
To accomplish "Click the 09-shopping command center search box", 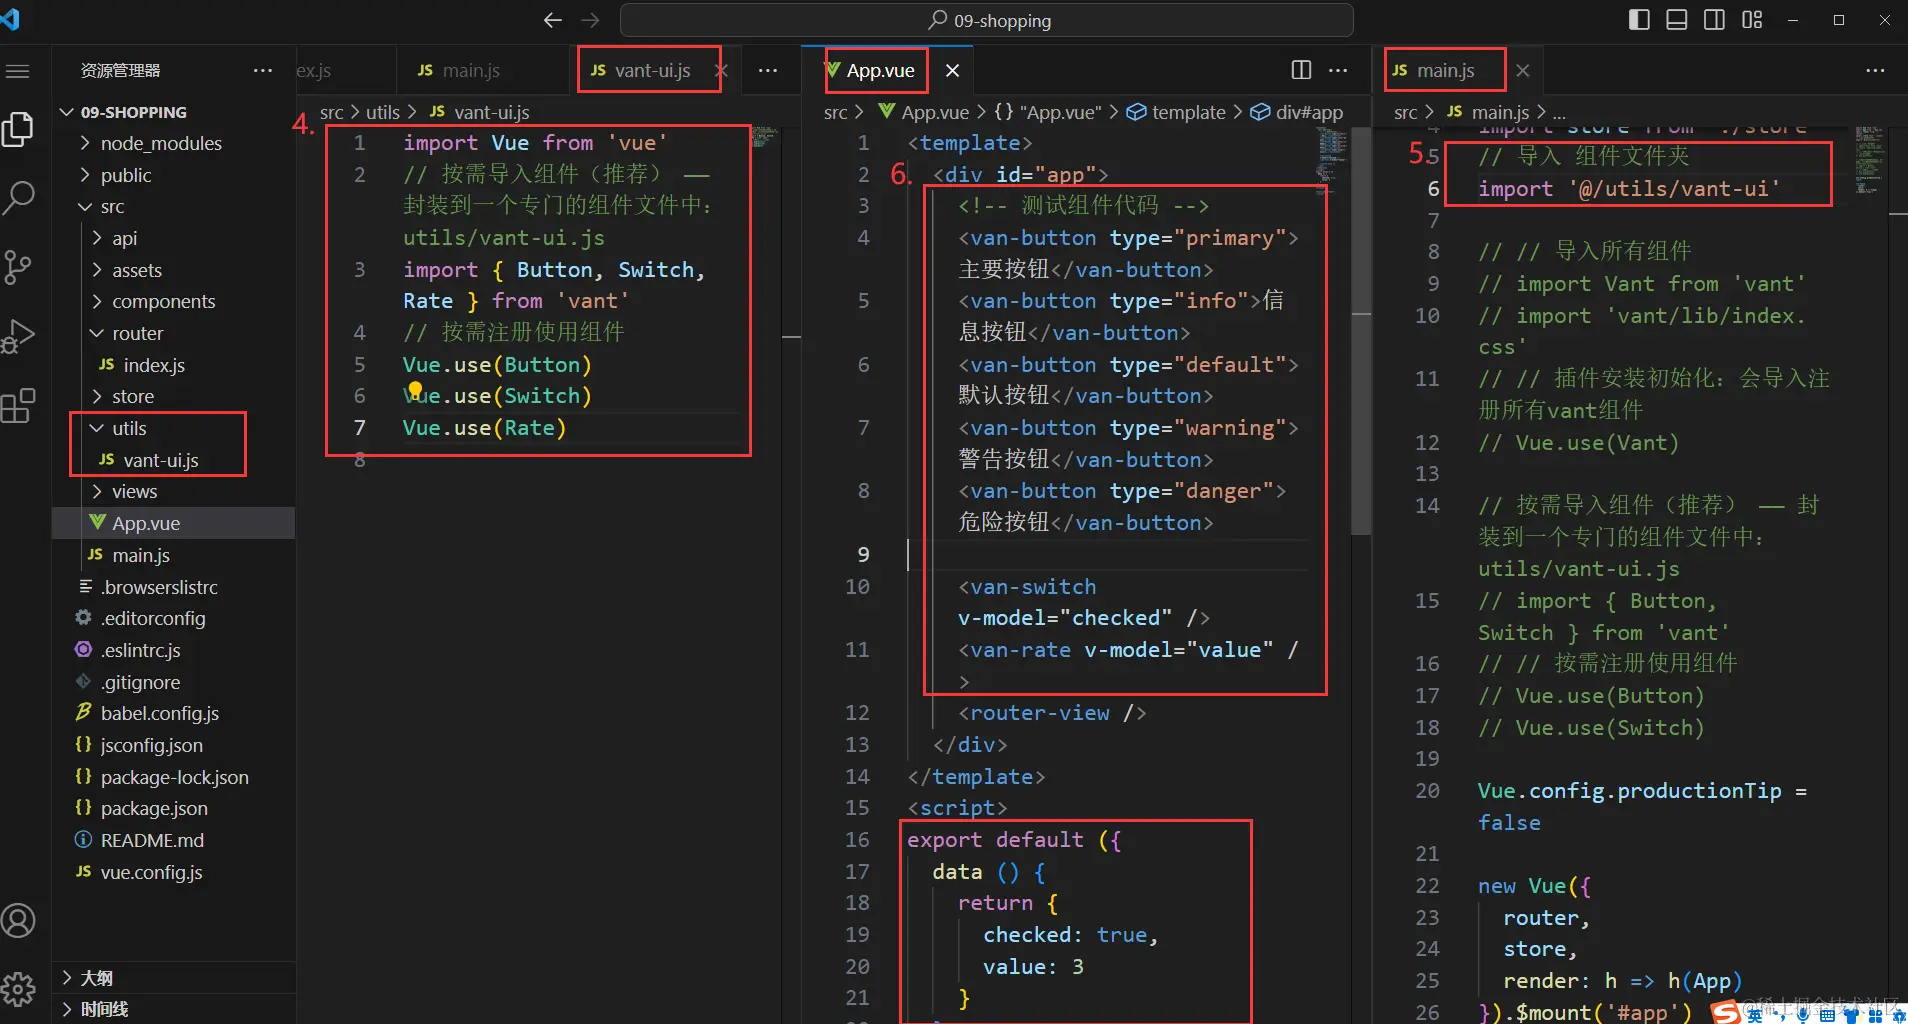I will [987, 20].
